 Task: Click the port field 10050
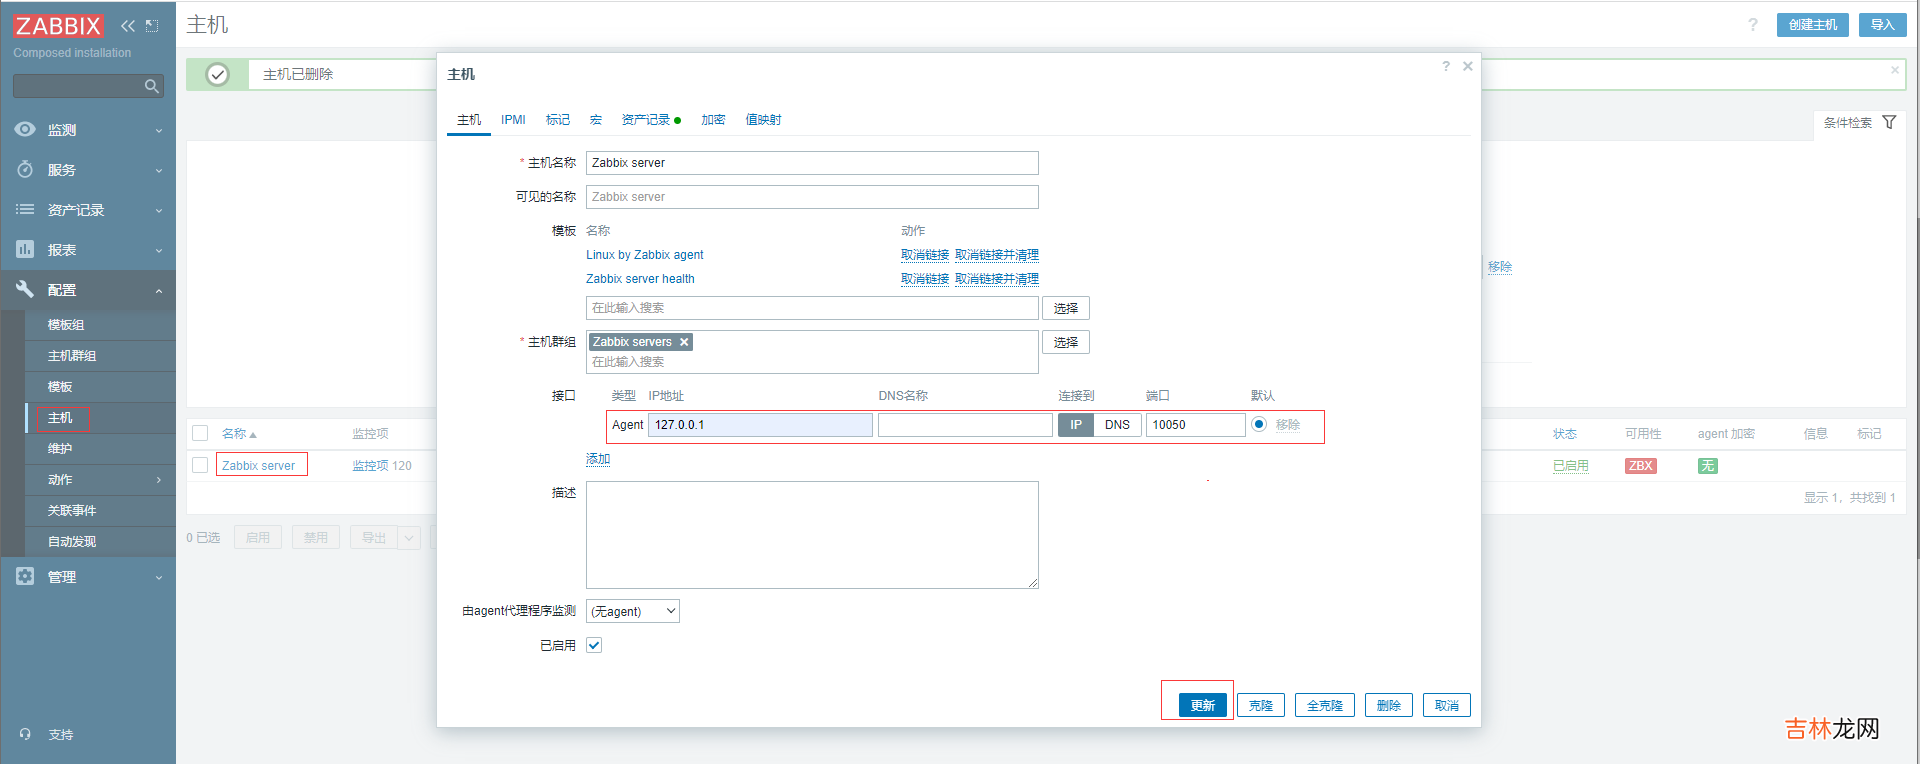tap(1196, 425)
